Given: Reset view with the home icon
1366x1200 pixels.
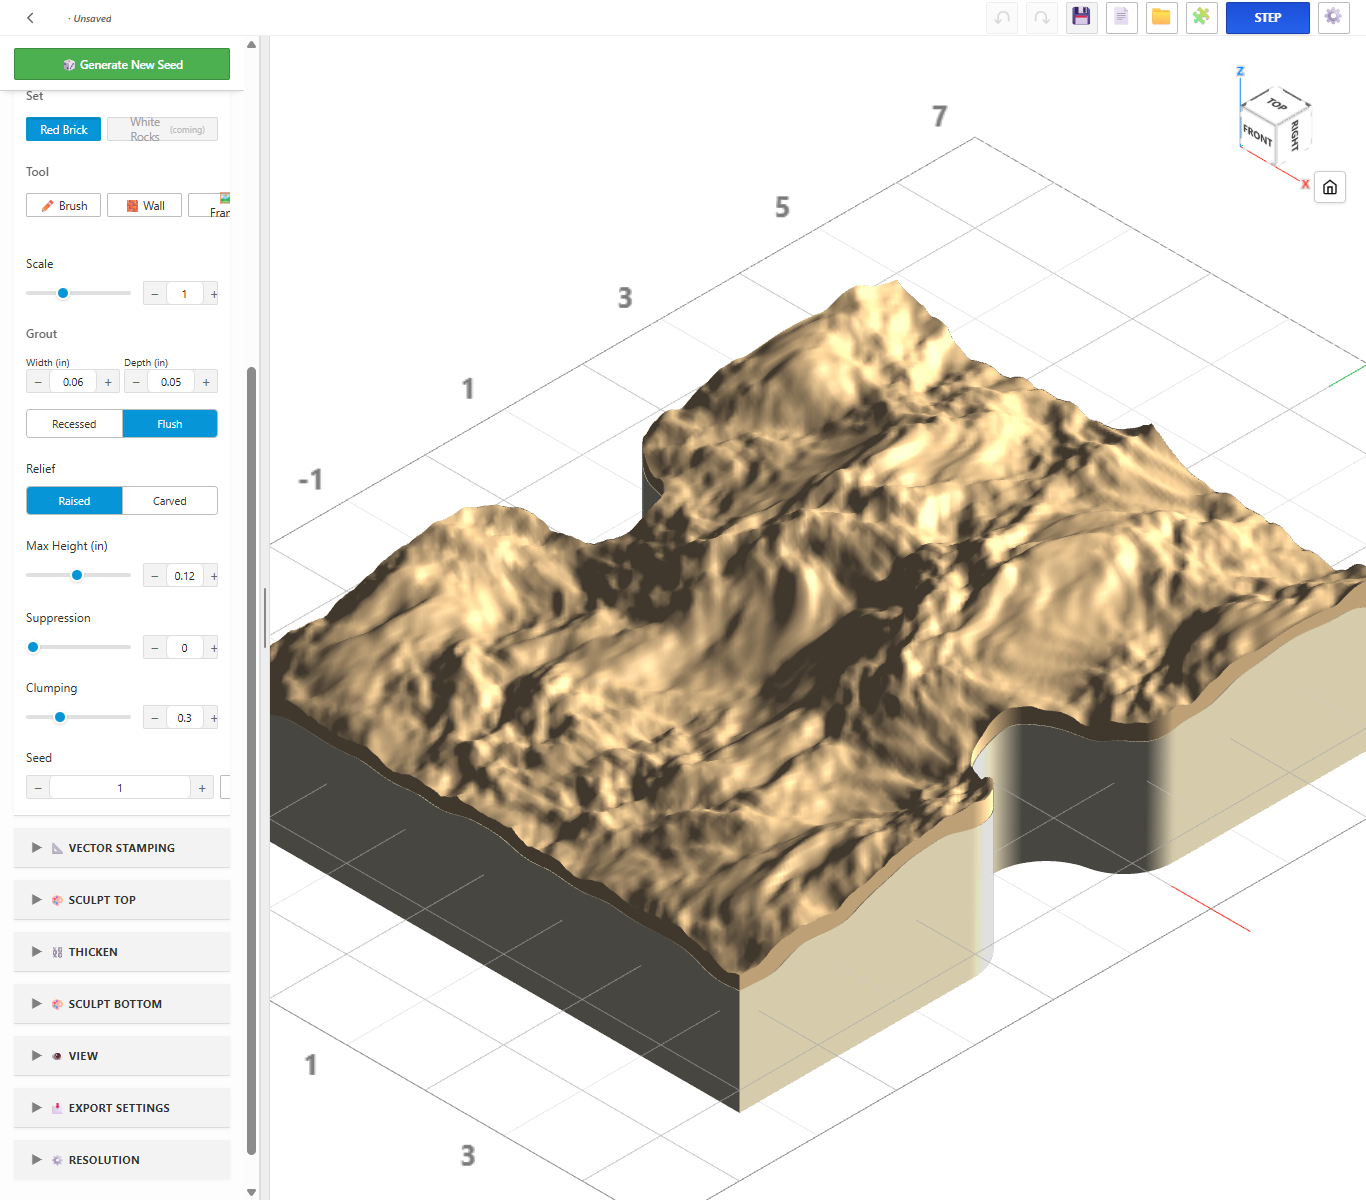Looking at the screenshot, I should coord(1330,187).
